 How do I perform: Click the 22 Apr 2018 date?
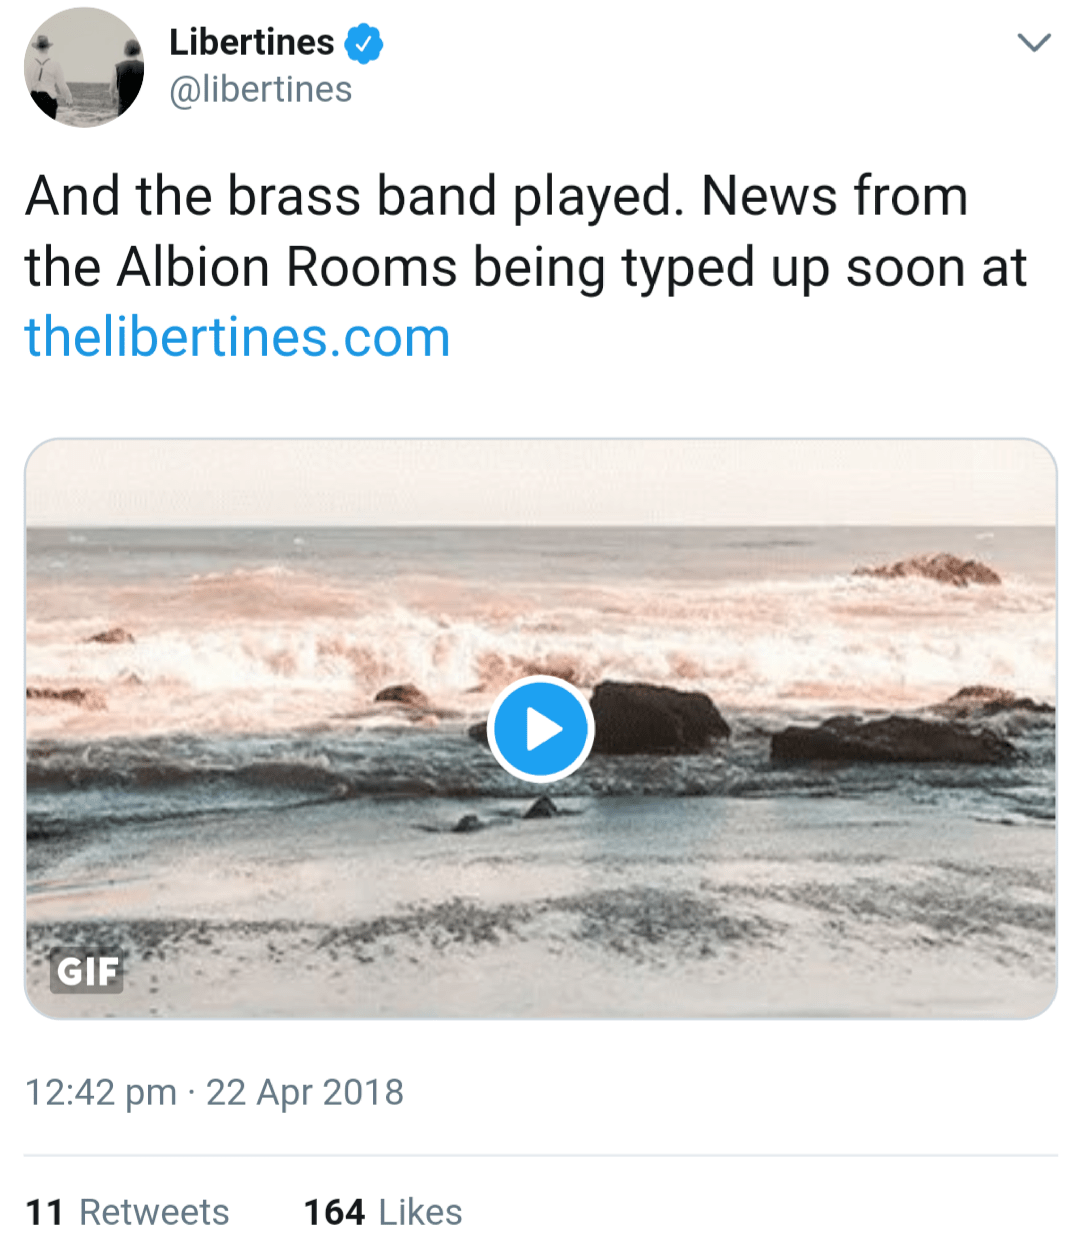pos(305,1092)
